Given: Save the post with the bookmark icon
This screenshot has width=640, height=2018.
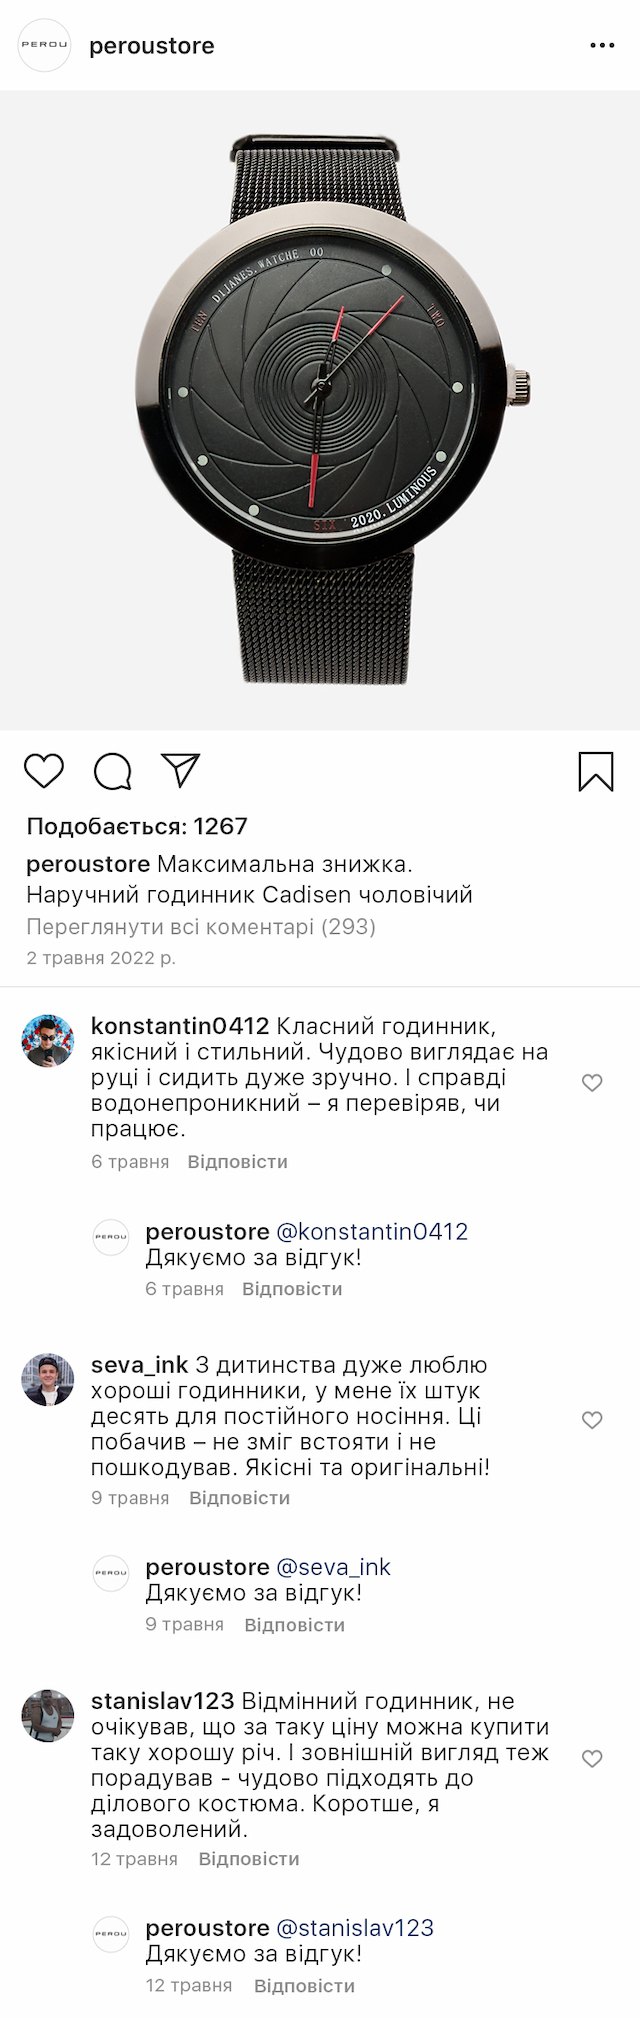Looking at the screenshot, I should pyautogui.click(x=595, y=771).
